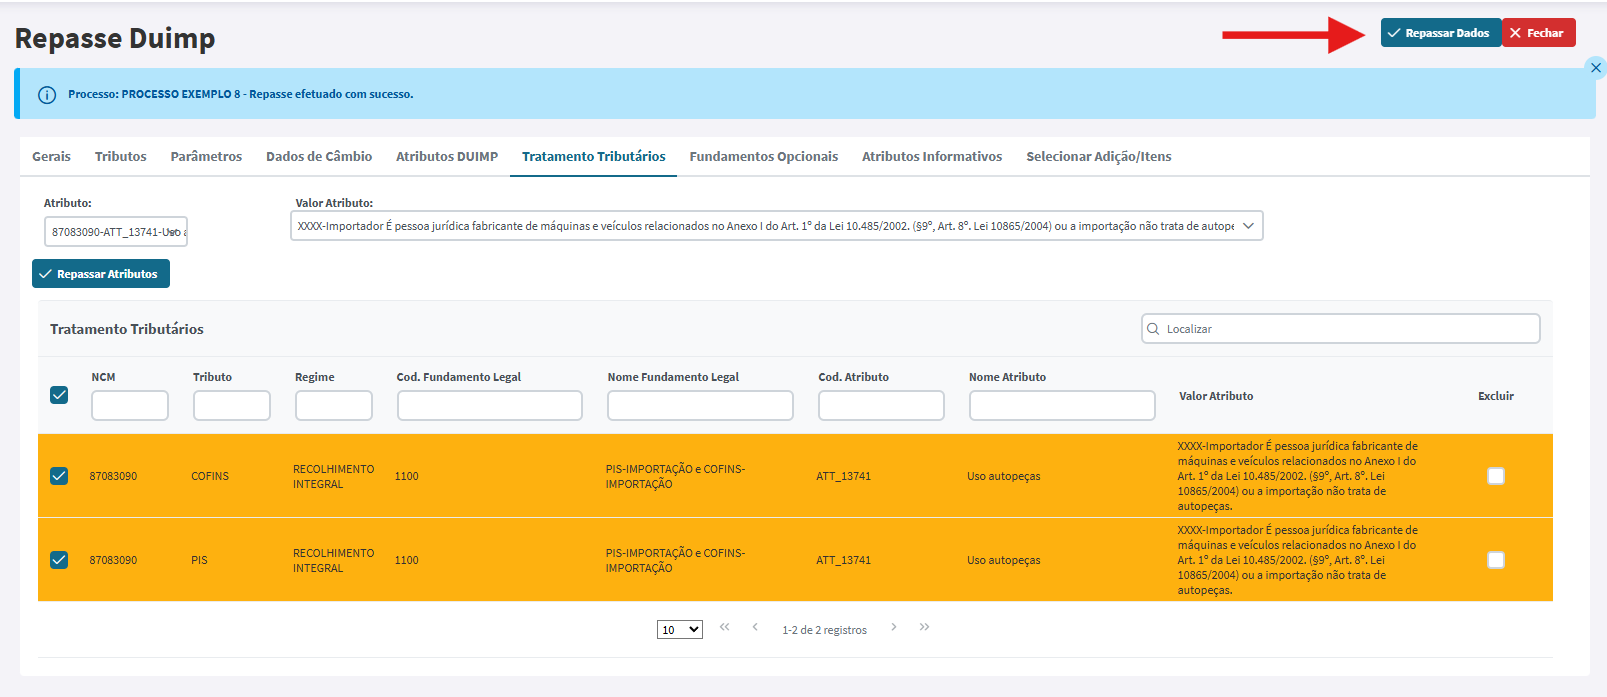Switch to the Atributos Informativos tab
The width and height of the screenshot is (1607, 697).
tap(932, 156)
